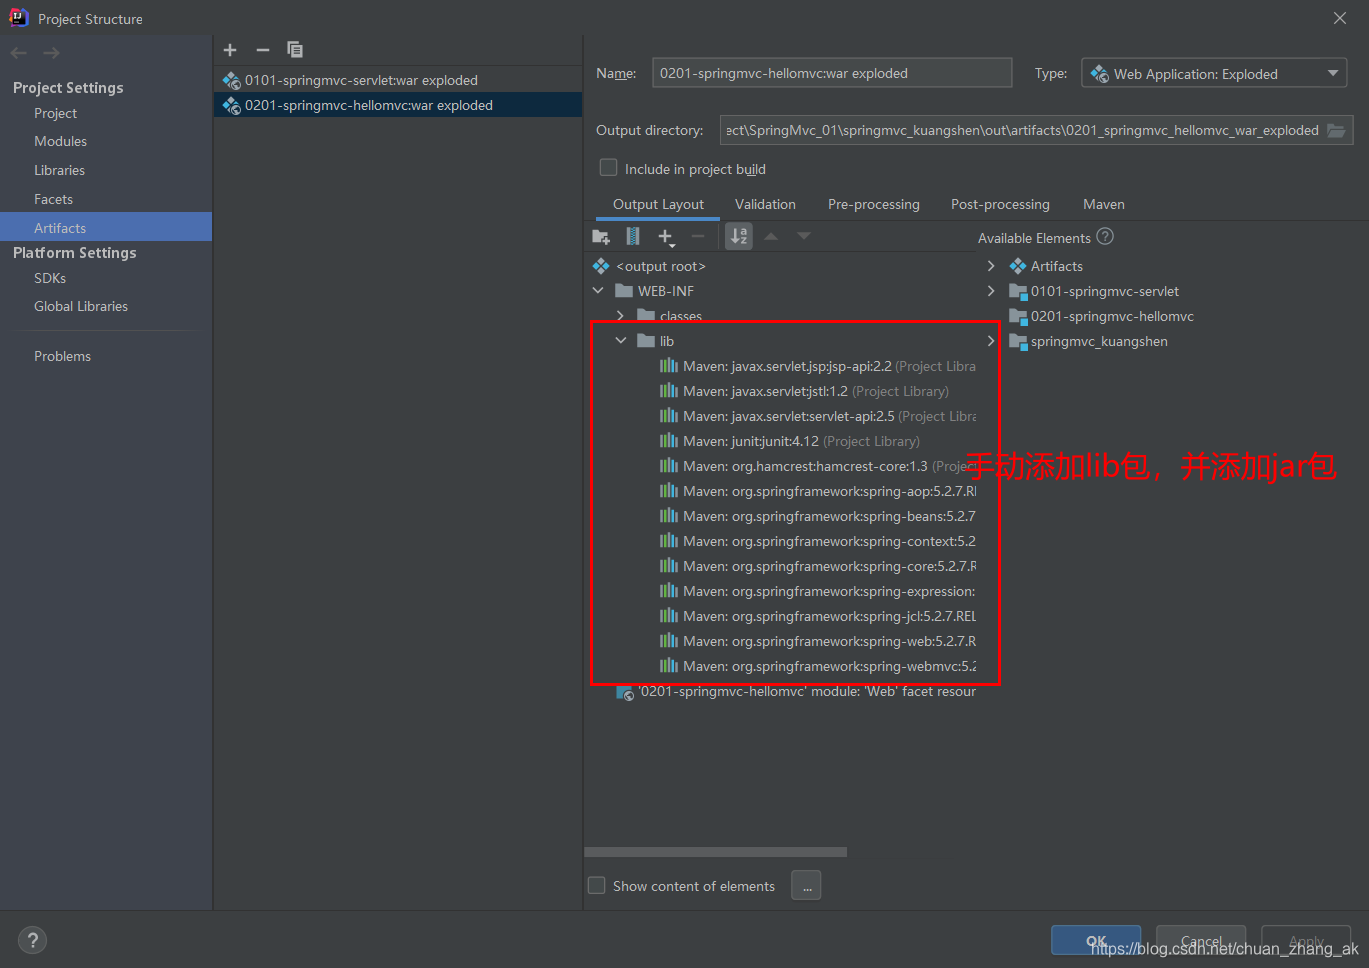Click the spring-webmvc library icon
The image size is (1369, 968).
pyautogui.click(x=669, y=666)
